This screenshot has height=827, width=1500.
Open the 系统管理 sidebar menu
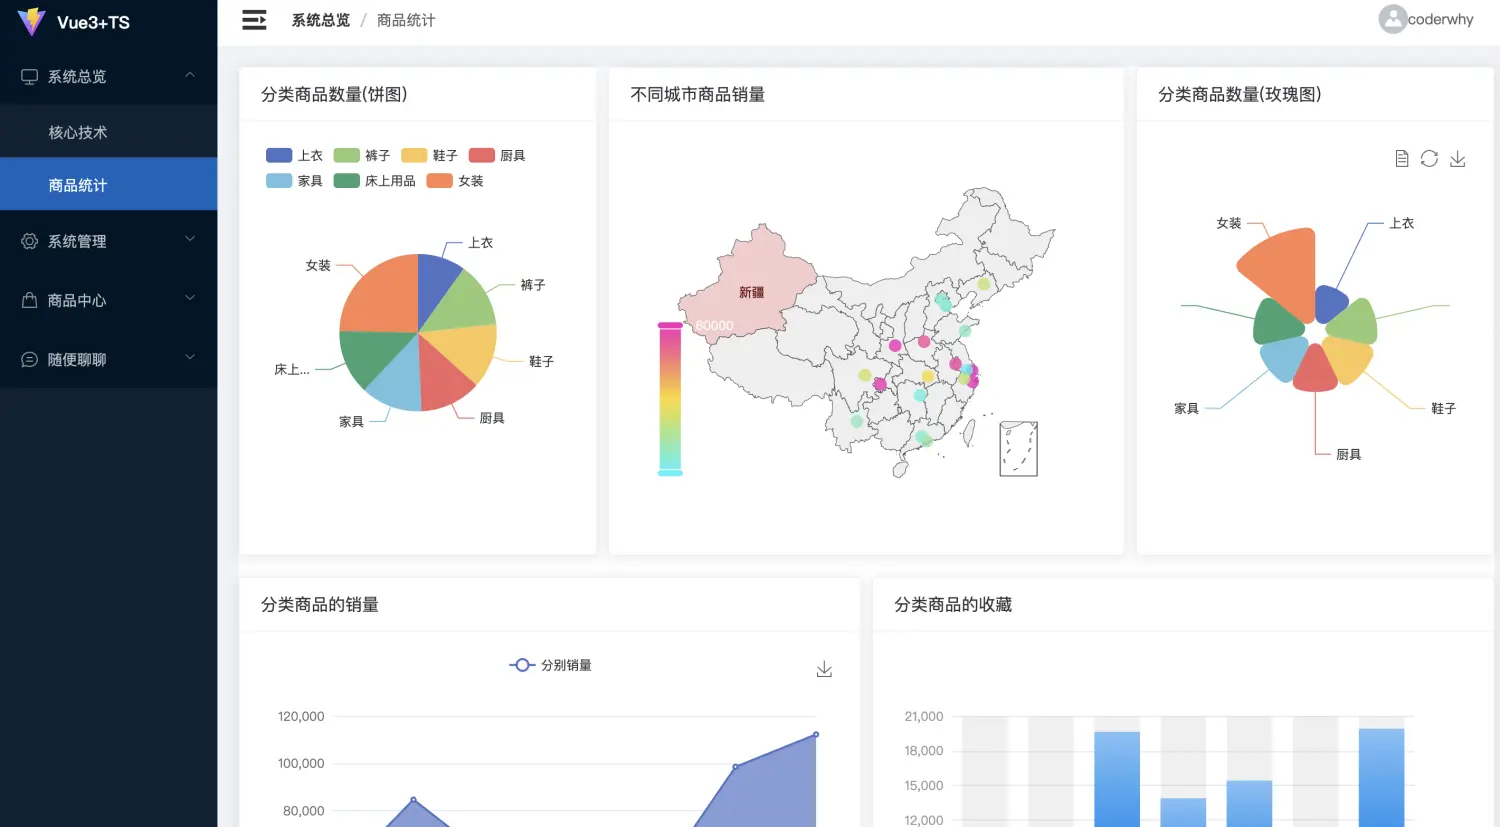(x=108, y=241)
